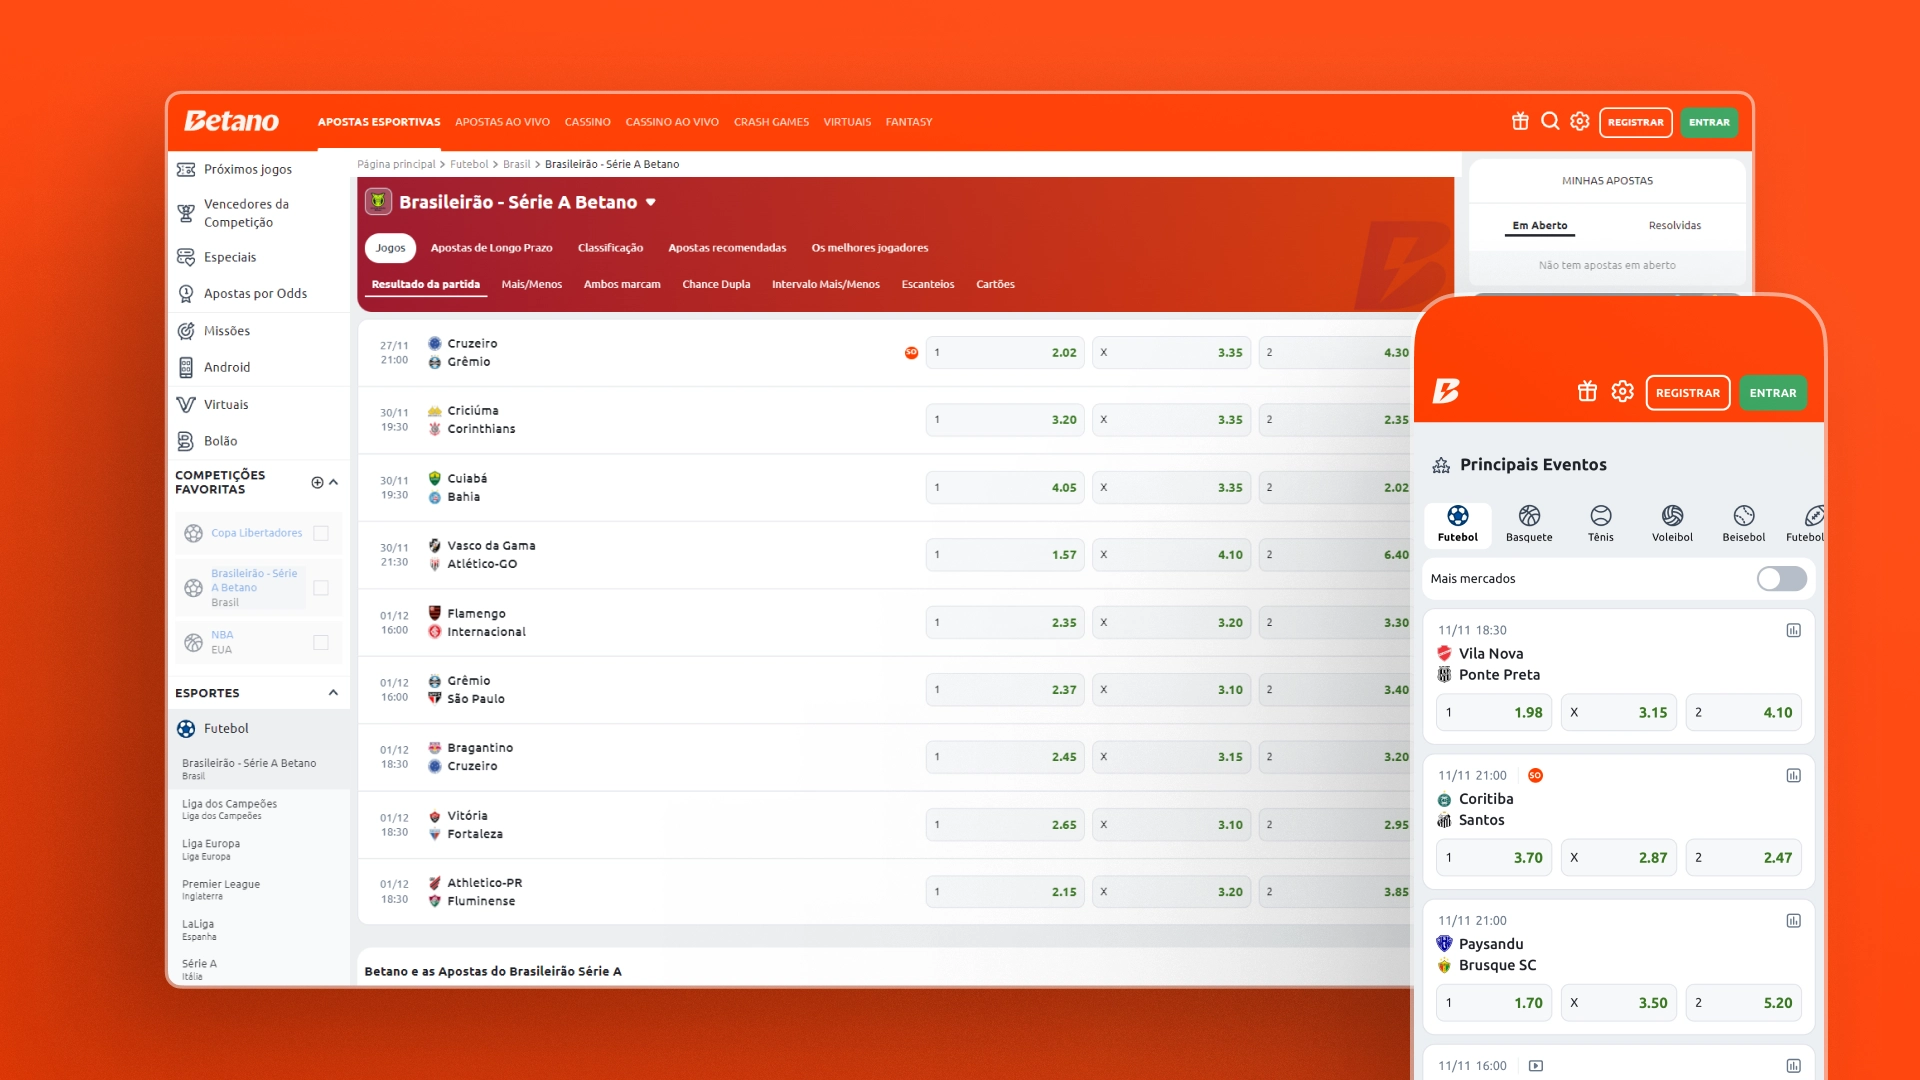The height and width of the screenshot is (1080, 1920).
Task: Click the Betano logo in the header
Action: click(231, 121)
